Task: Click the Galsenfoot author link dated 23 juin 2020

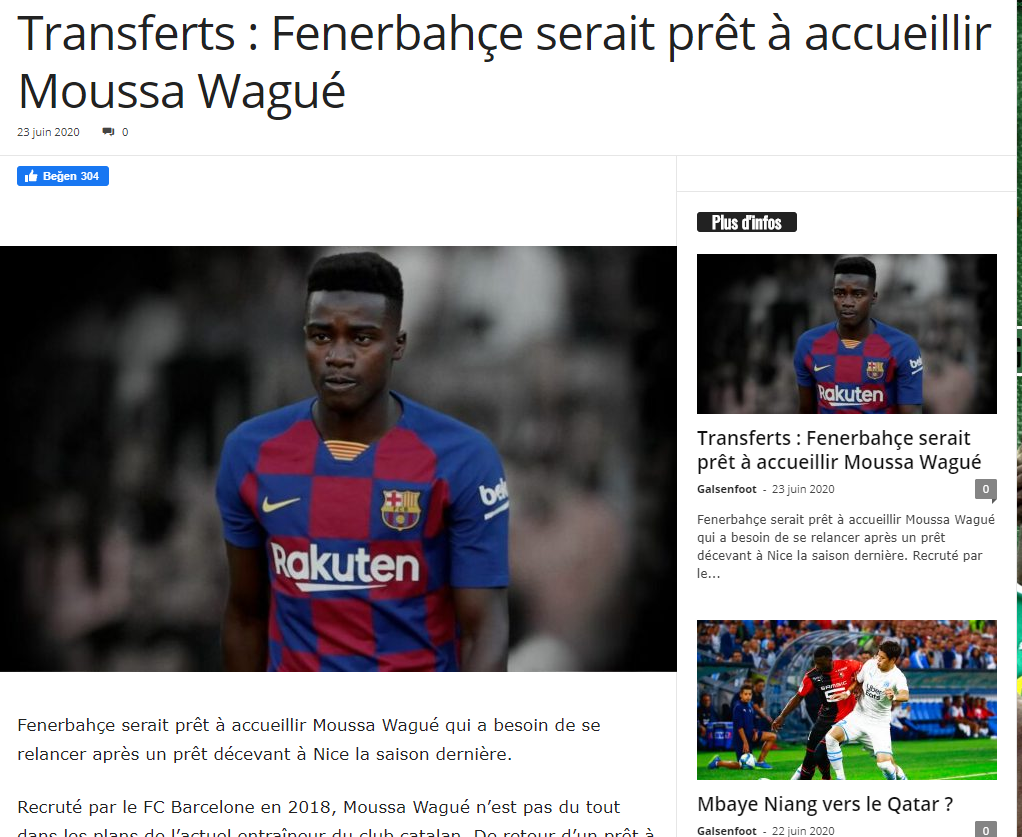Action: pos(727,489)
